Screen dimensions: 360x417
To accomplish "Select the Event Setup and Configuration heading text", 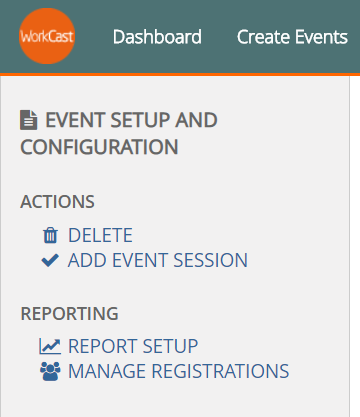I will point(119,133).
